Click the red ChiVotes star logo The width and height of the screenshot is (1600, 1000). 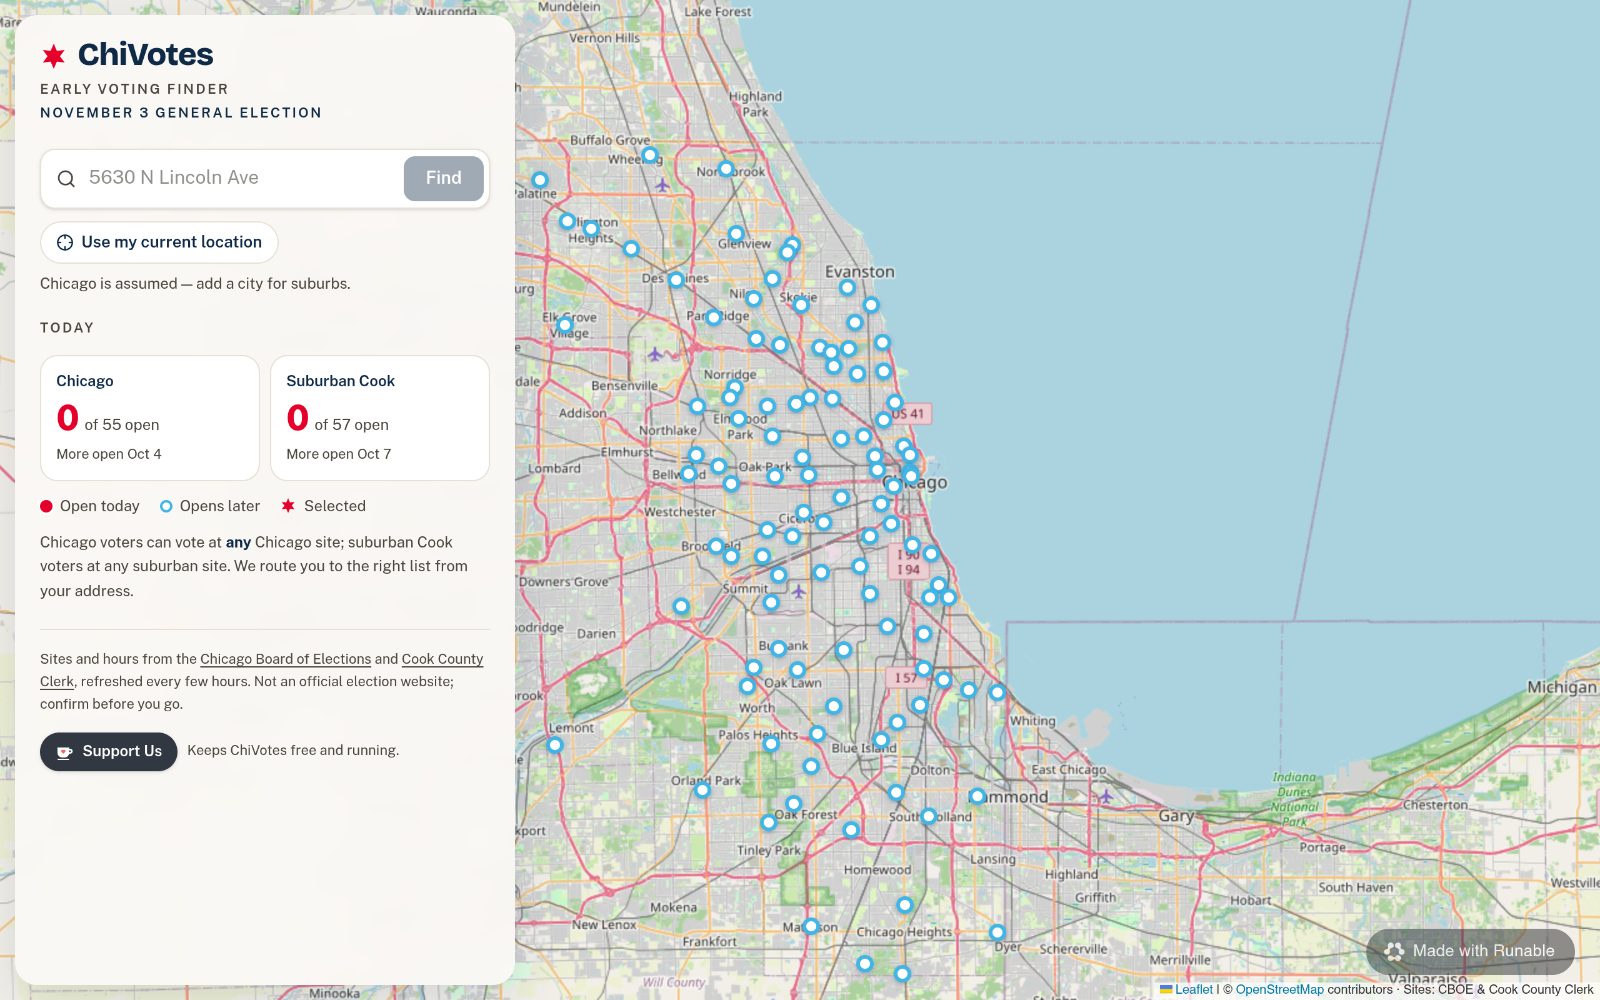[x=53, y=55]
